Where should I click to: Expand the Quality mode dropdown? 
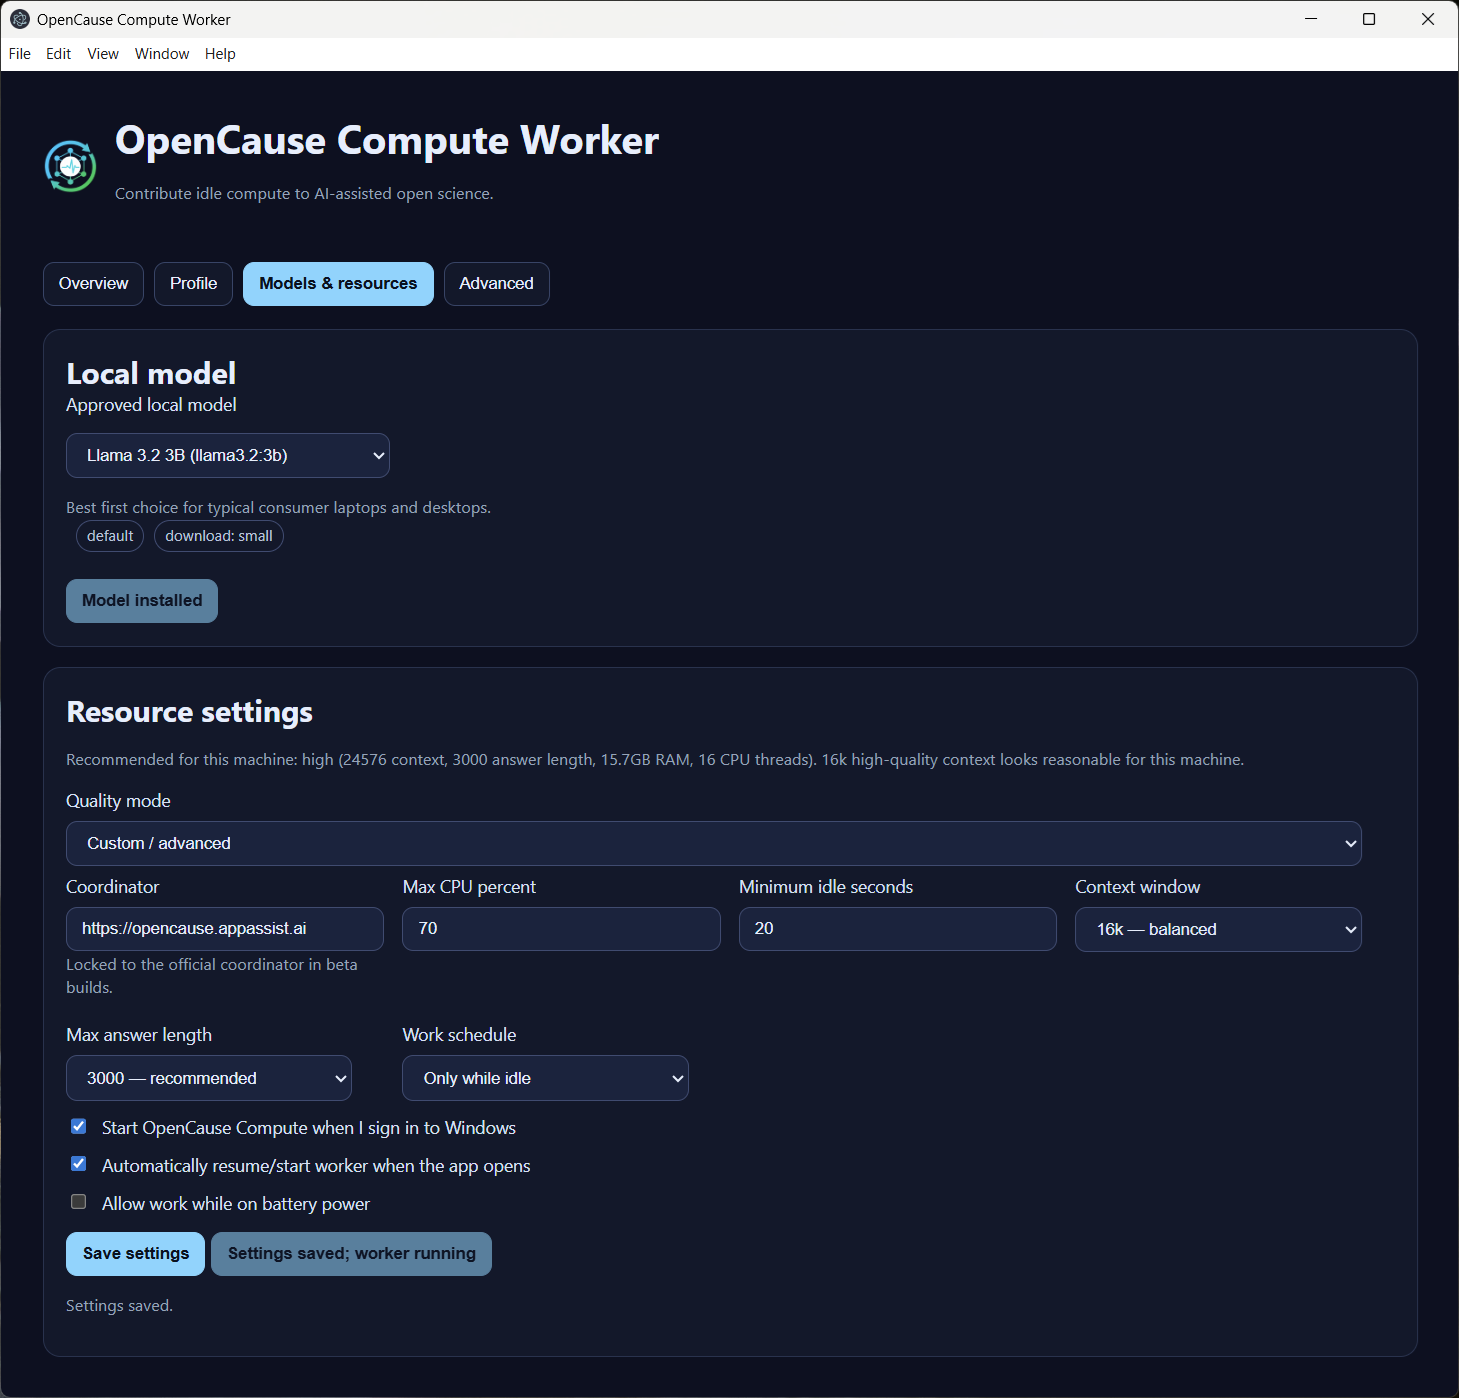pyautogui.click(x=714, y=844)
